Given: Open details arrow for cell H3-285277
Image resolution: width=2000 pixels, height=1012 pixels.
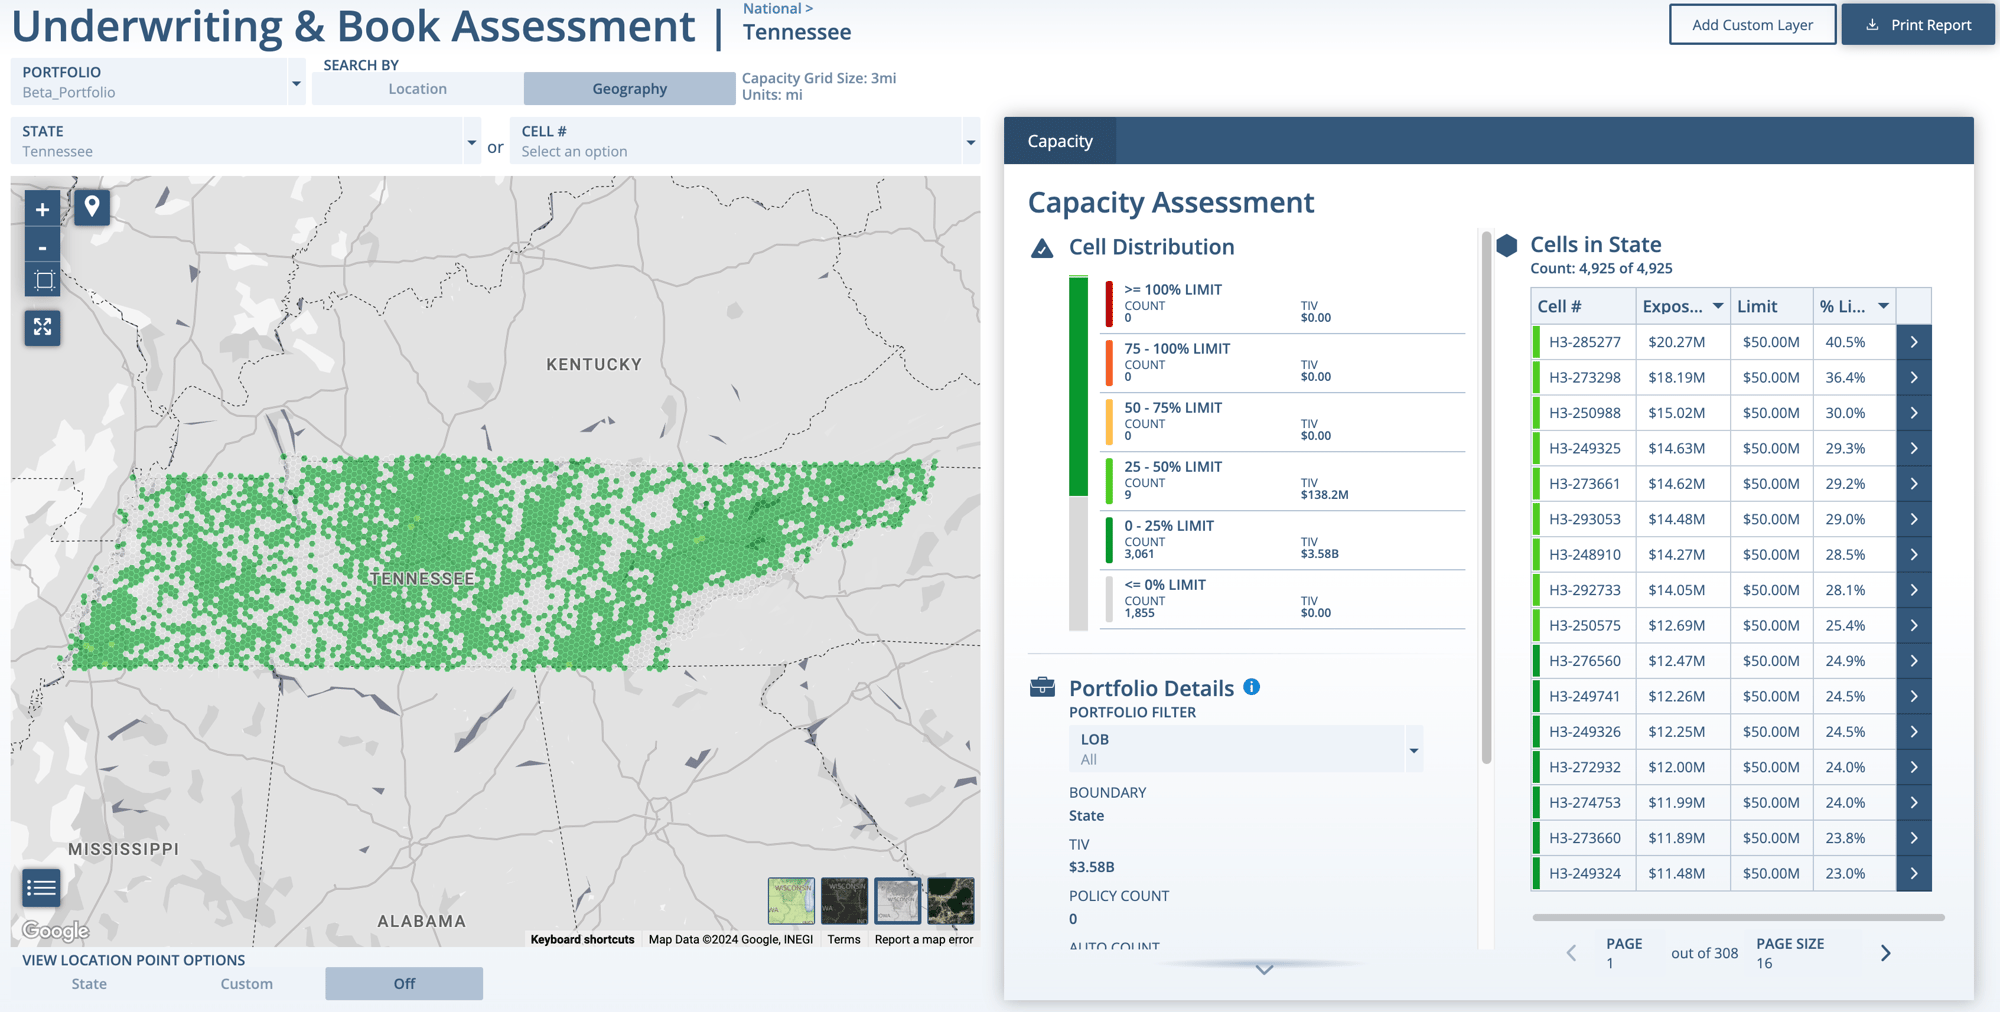Looking at the screenshot, I should 1913,342.
